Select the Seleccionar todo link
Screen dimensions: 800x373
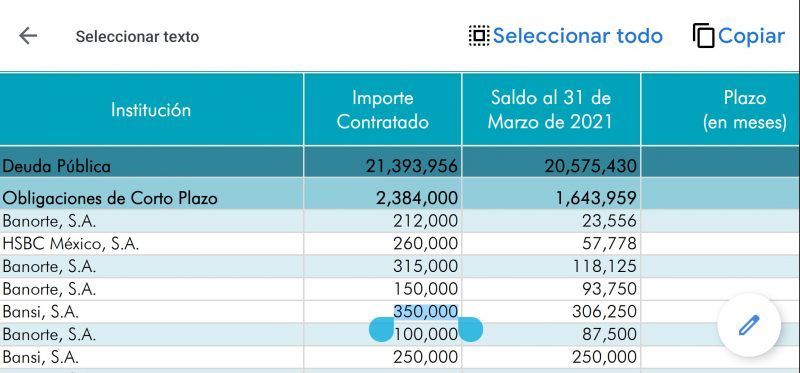click(x=578, y=36)
